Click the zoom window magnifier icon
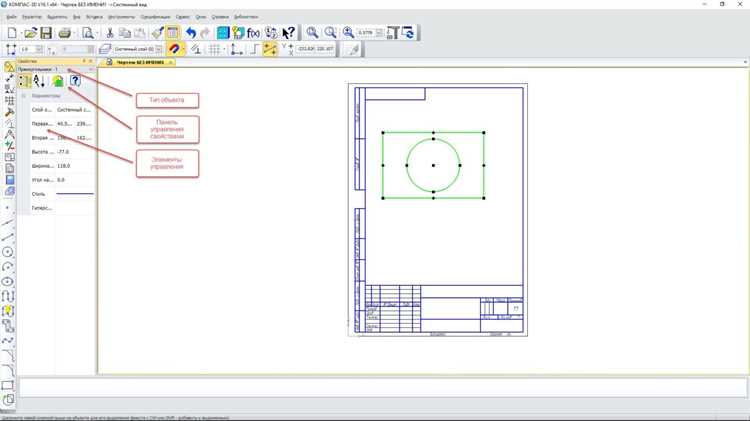Viewport: 750px width, 421px height. click(312, 33)
